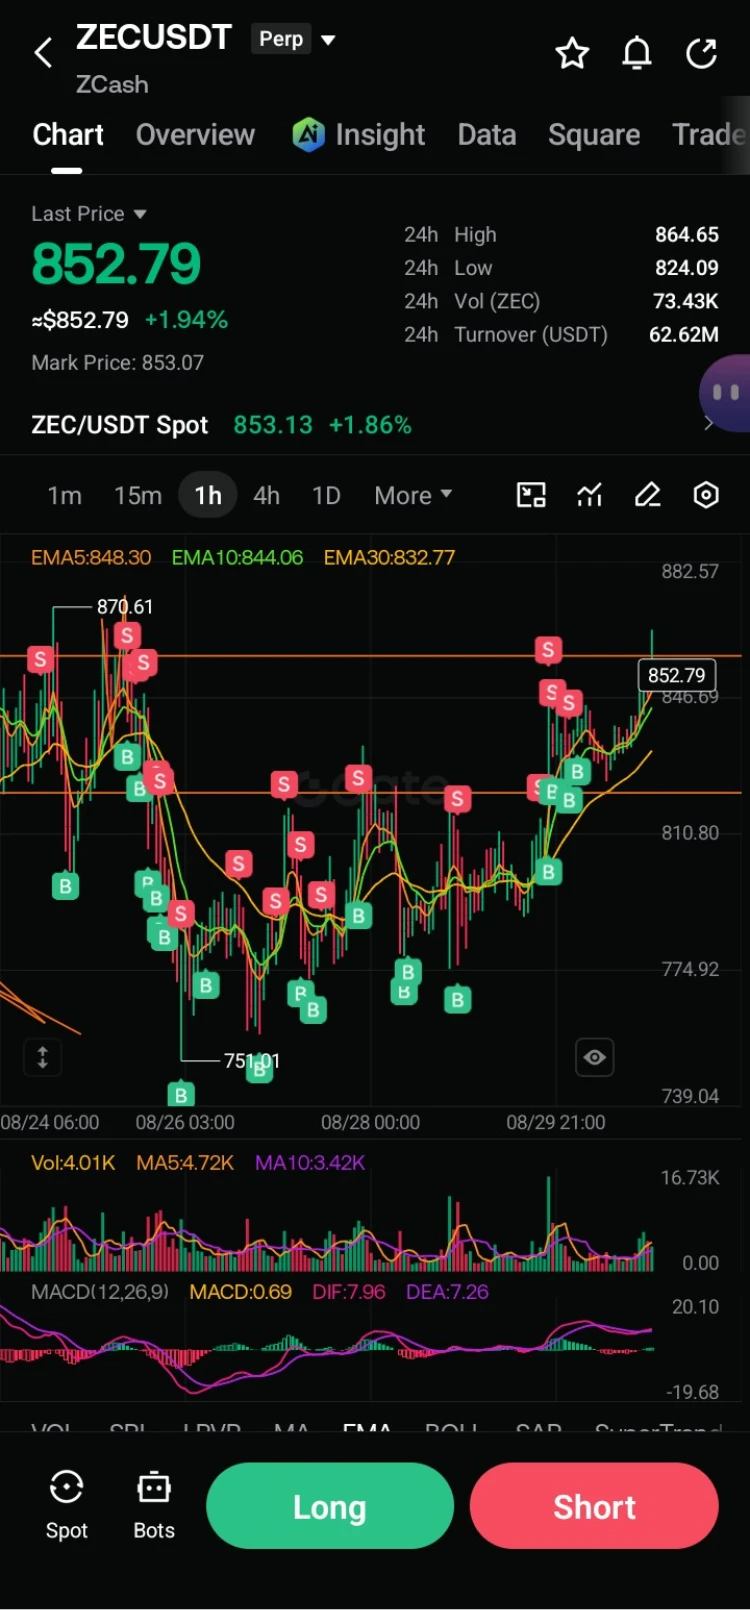Tap the DIF:7.96 value
The height and width of the screenshot is (1610, 750).
[348, 1291]
